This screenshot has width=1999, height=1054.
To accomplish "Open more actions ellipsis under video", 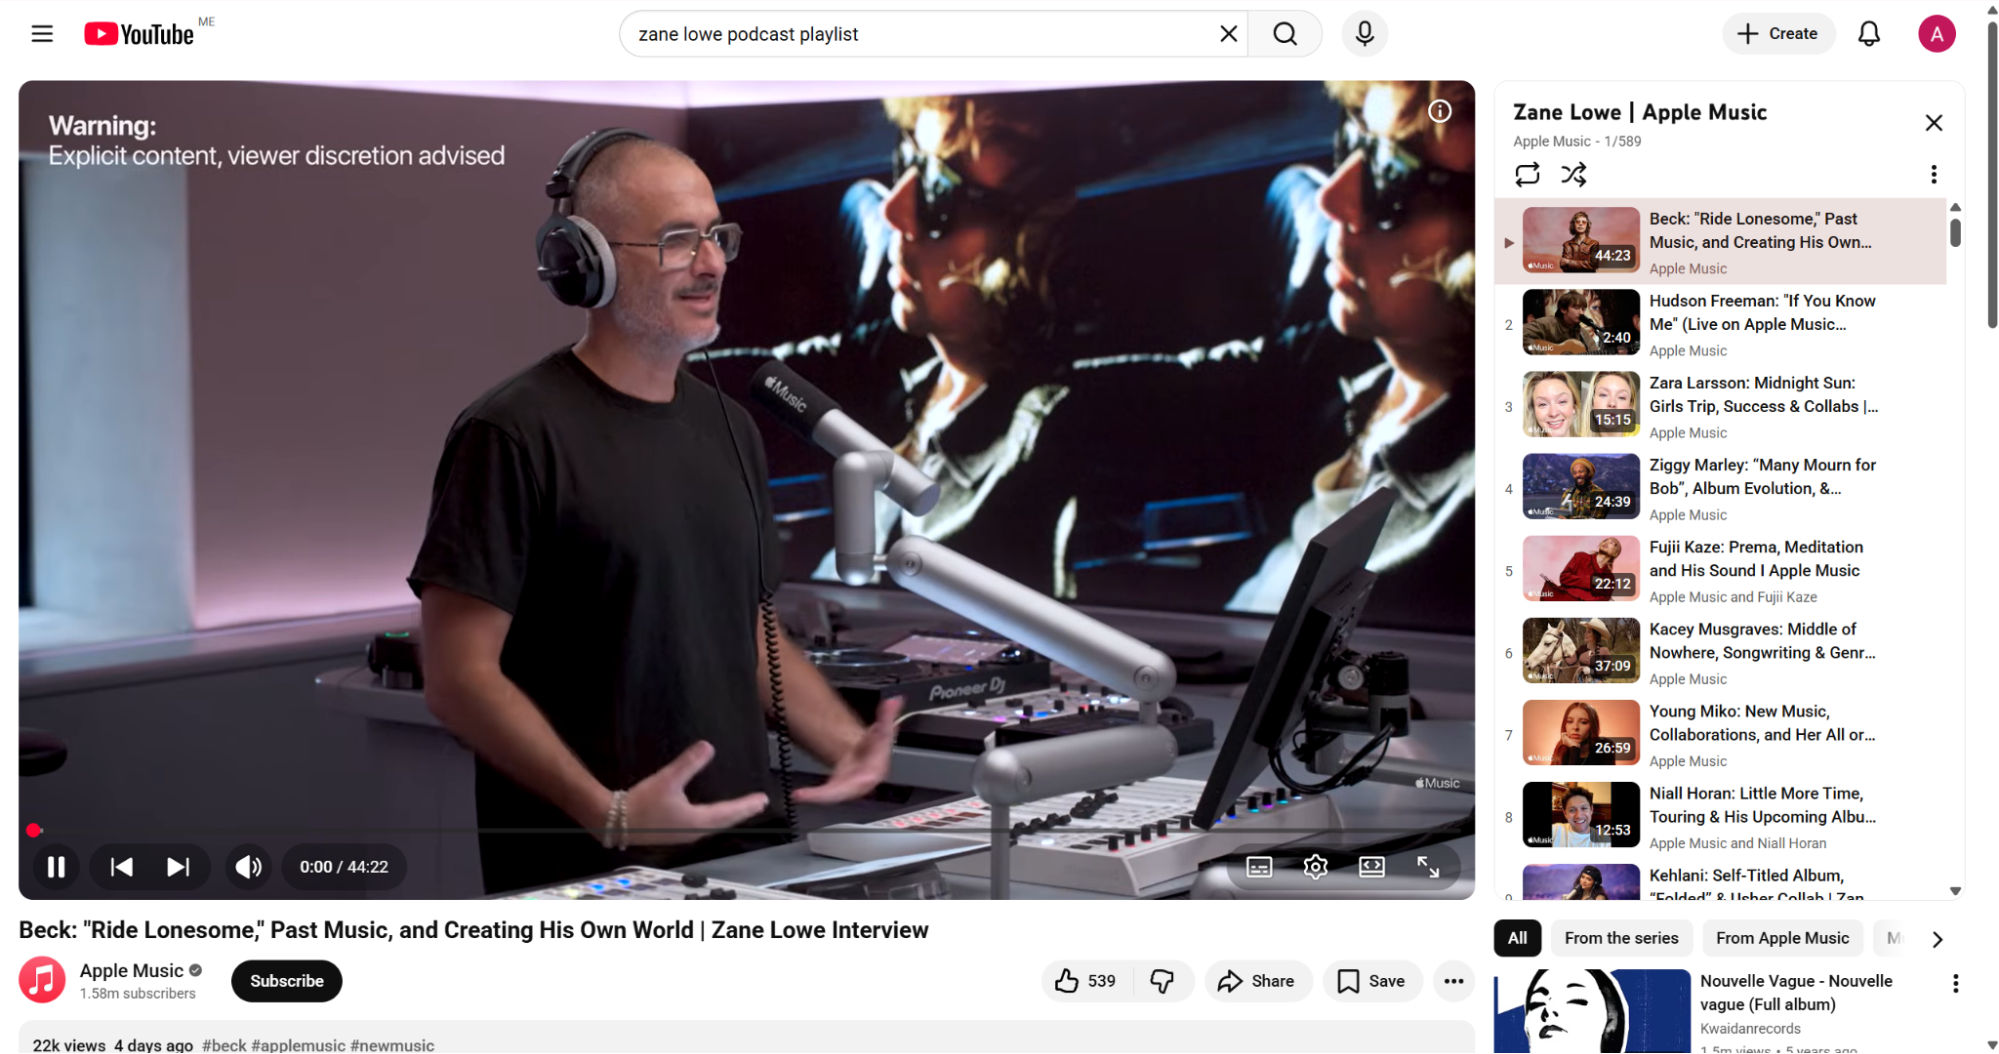I will pos(1453,981).
